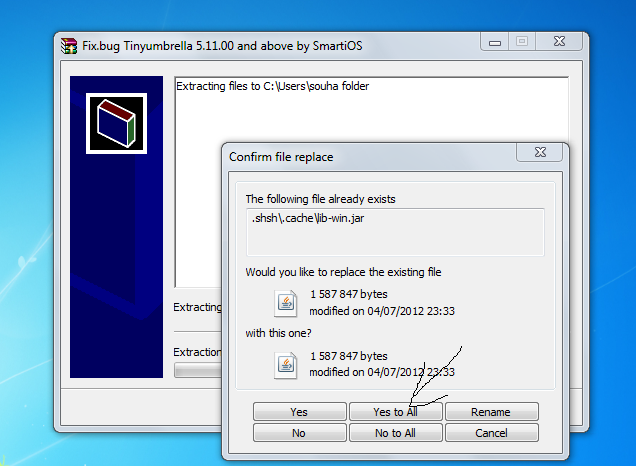Click the .shsh\.cache\lib-win.jar file path
The height and width of the screenshot is (466, 636).
[x=308, y=218]
